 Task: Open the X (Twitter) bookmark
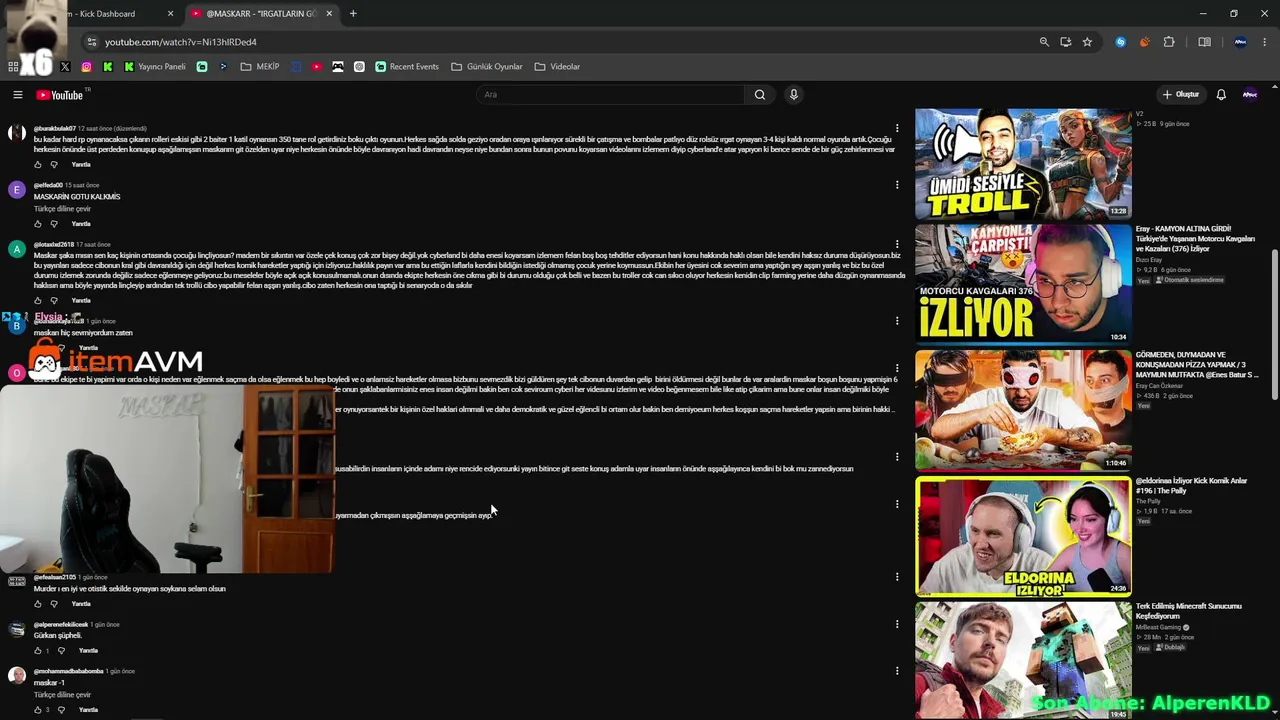click(65, 67)
